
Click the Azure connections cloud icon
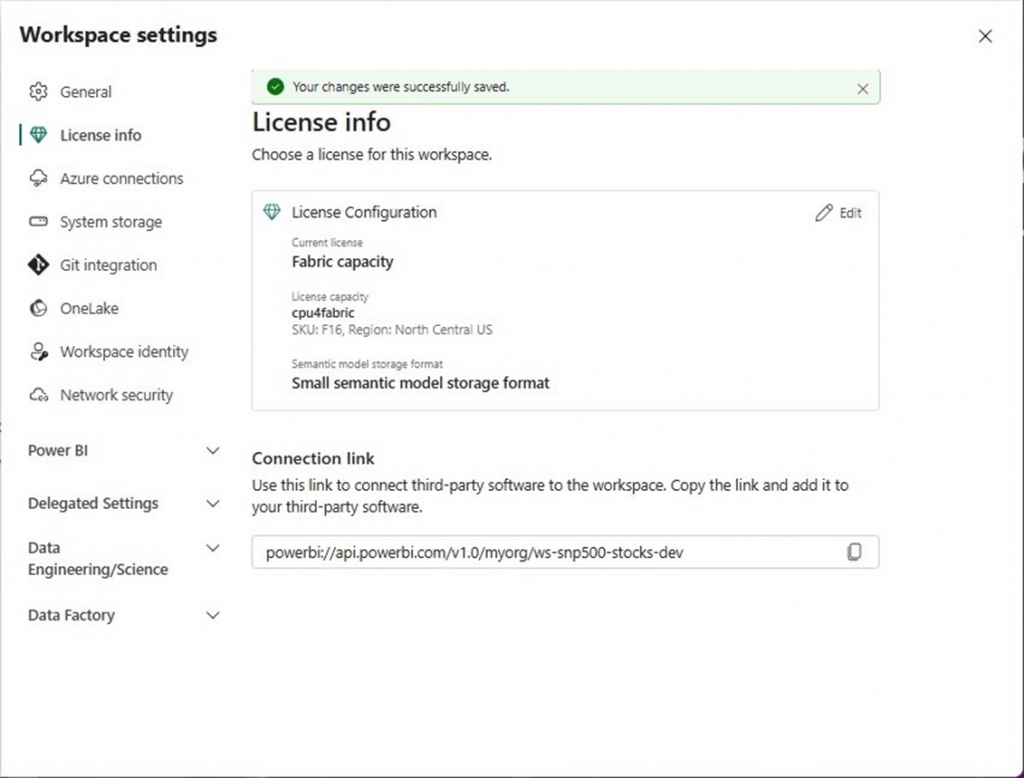pos(39,178)
